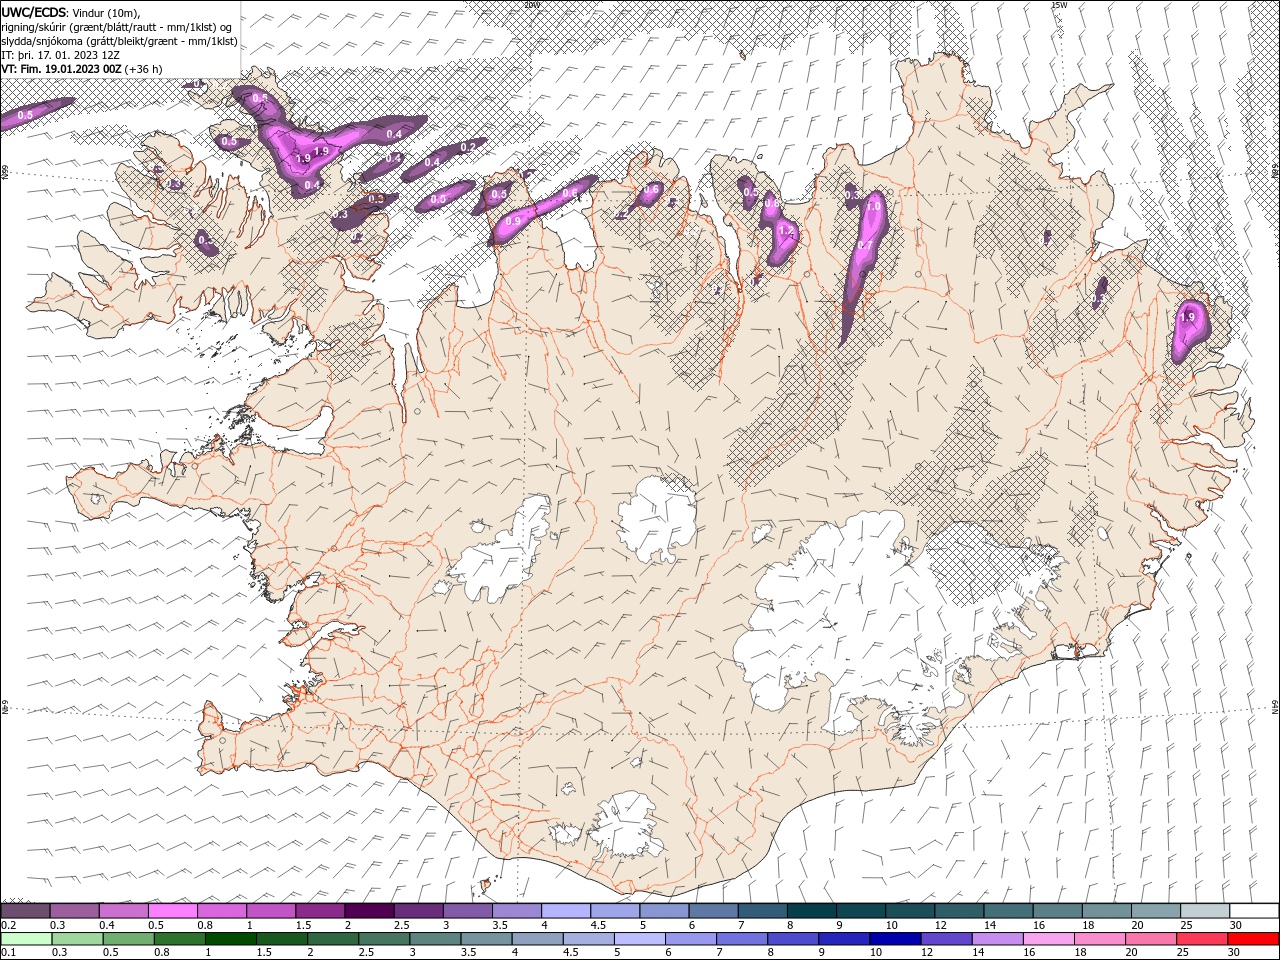The height and width of the screenshot is (960, 1280).
Task: Click the '20W' longitude label at top
Action: [x=531, y=4]
